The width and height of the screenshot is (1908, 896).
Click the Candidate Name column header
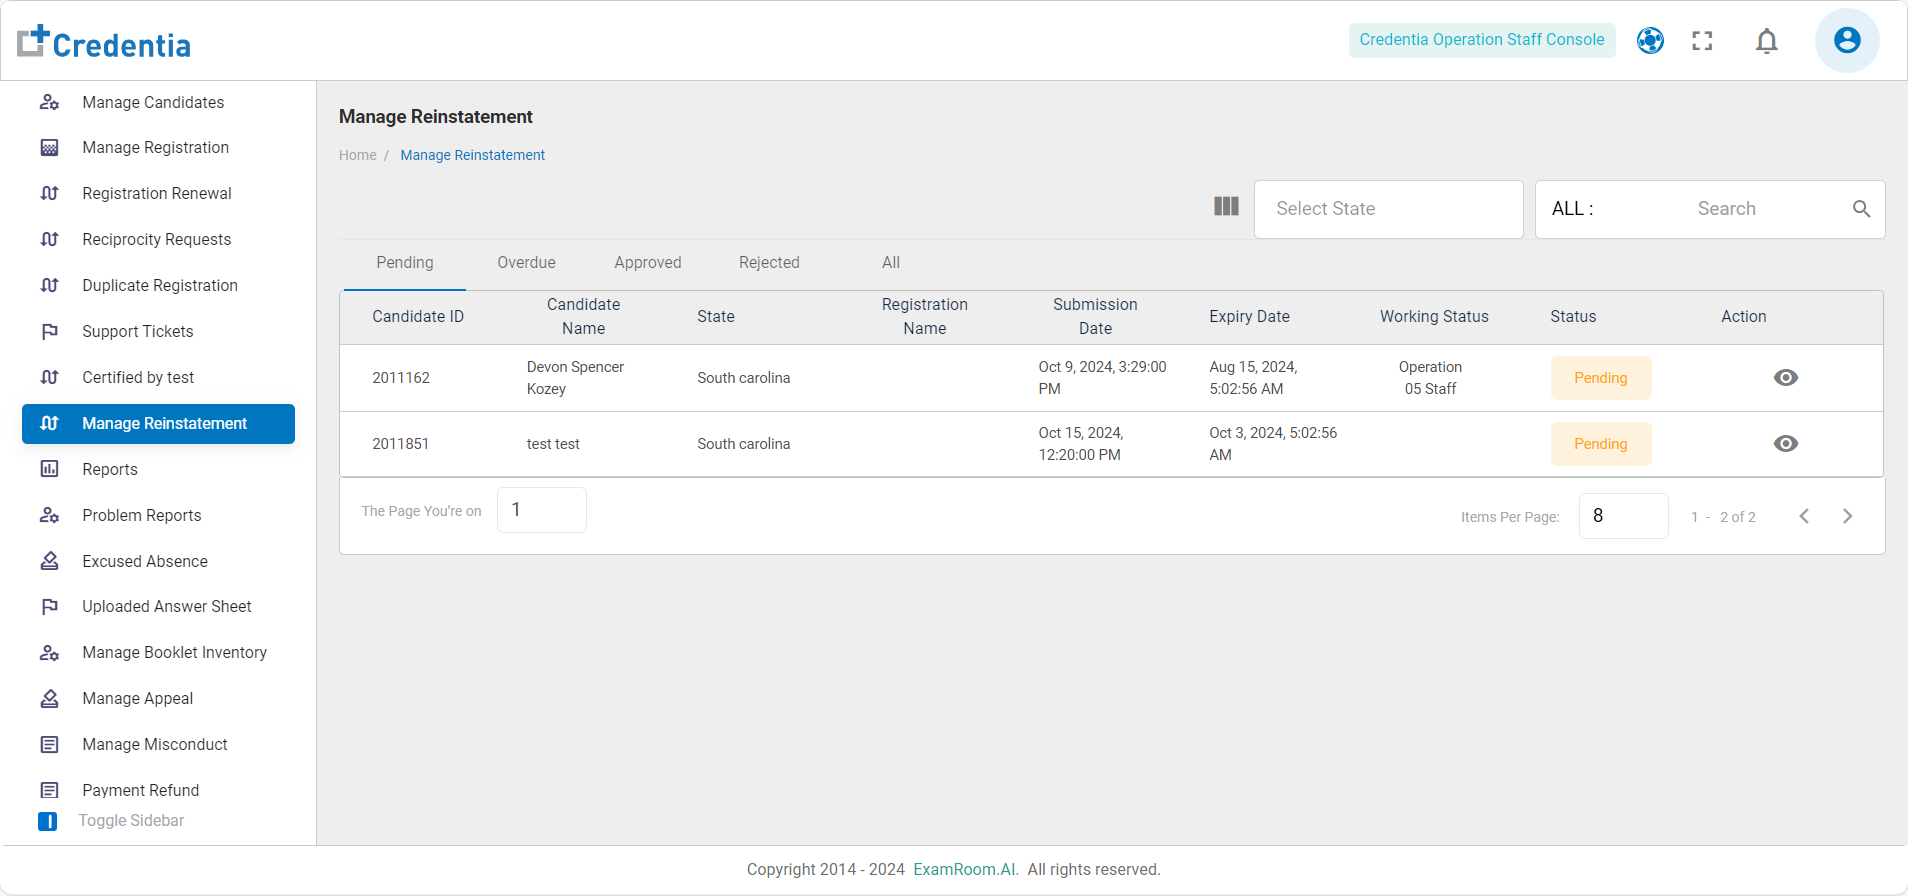tap(583, 317)
